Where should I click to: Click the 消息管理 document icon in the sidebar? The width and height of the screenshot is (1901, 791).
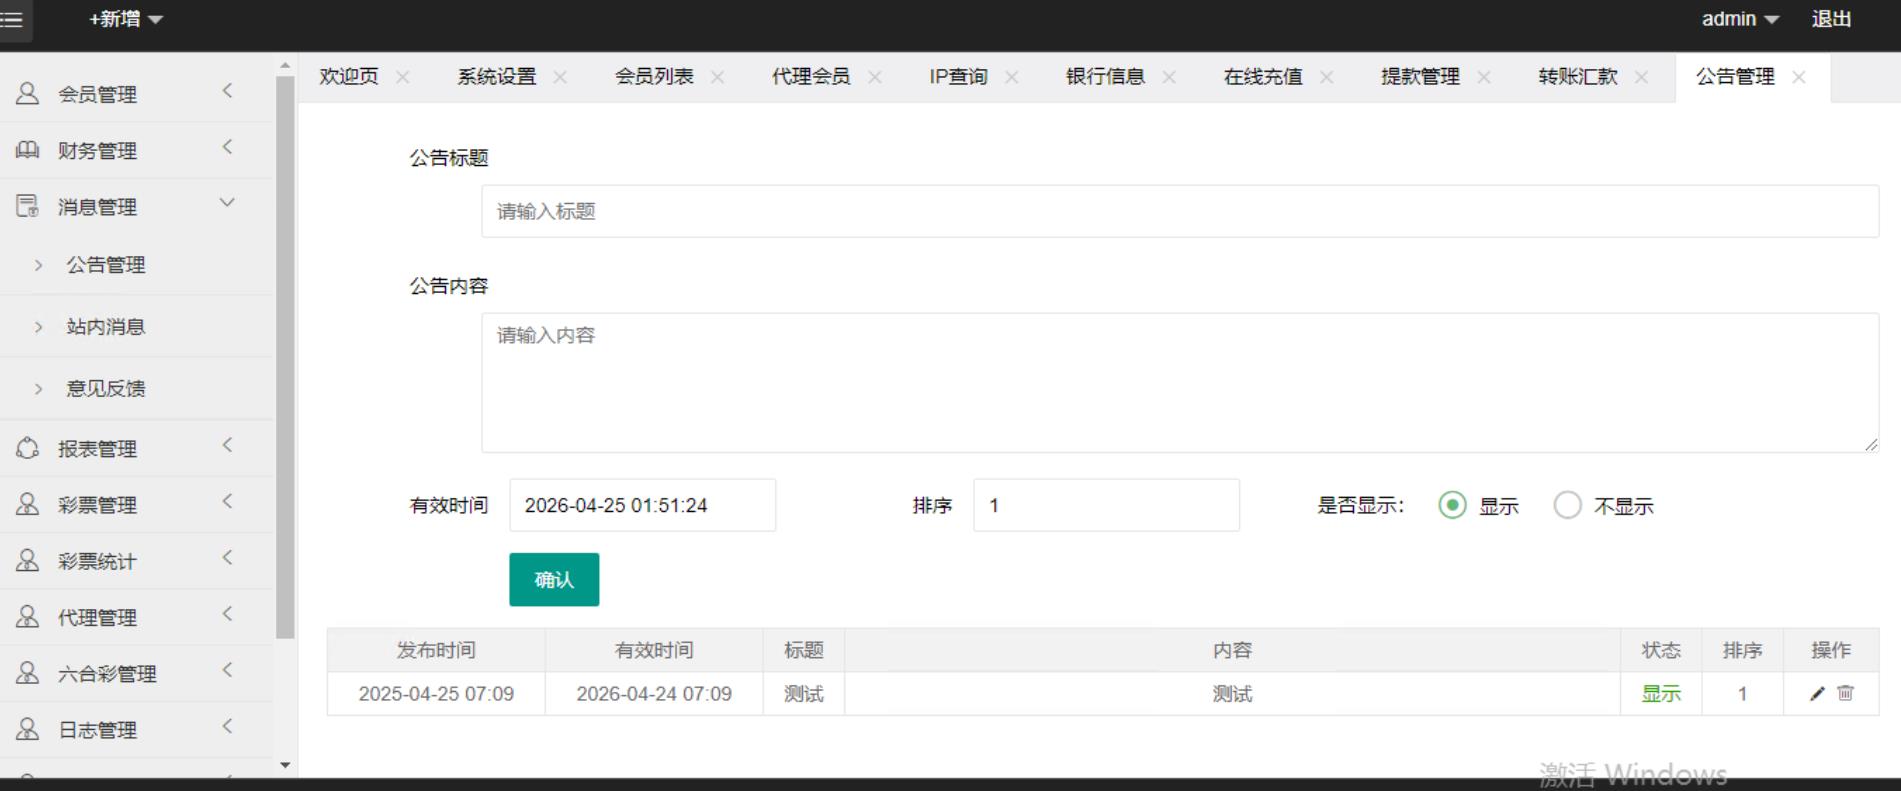[27, 206]
